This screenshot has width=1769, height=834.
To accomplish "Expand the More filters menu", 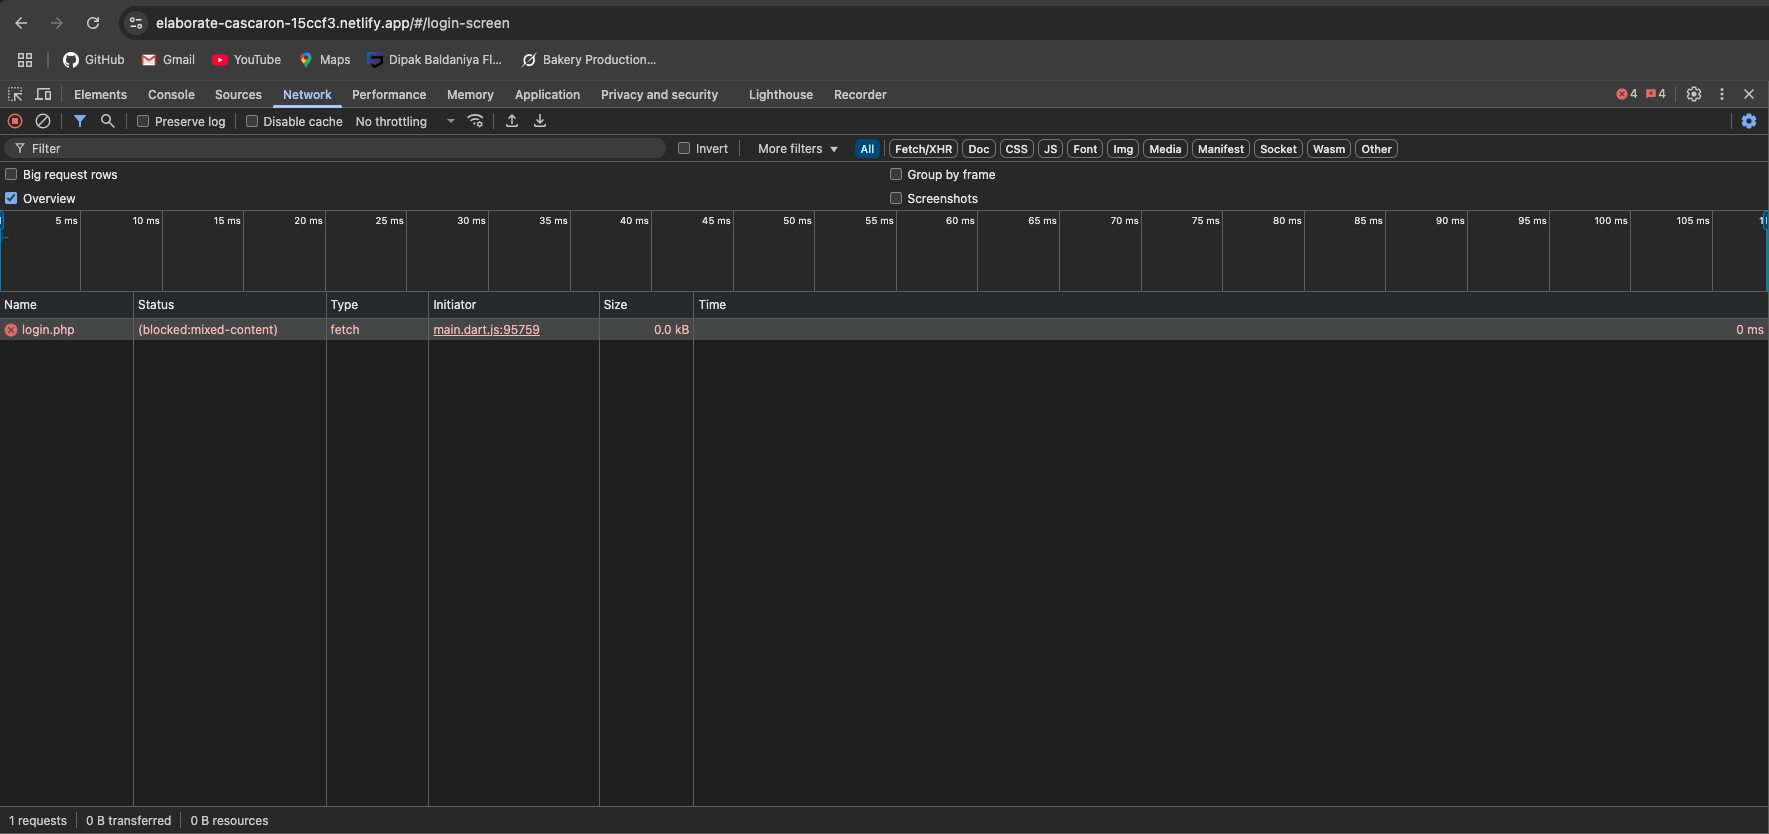I will point(797,149).
